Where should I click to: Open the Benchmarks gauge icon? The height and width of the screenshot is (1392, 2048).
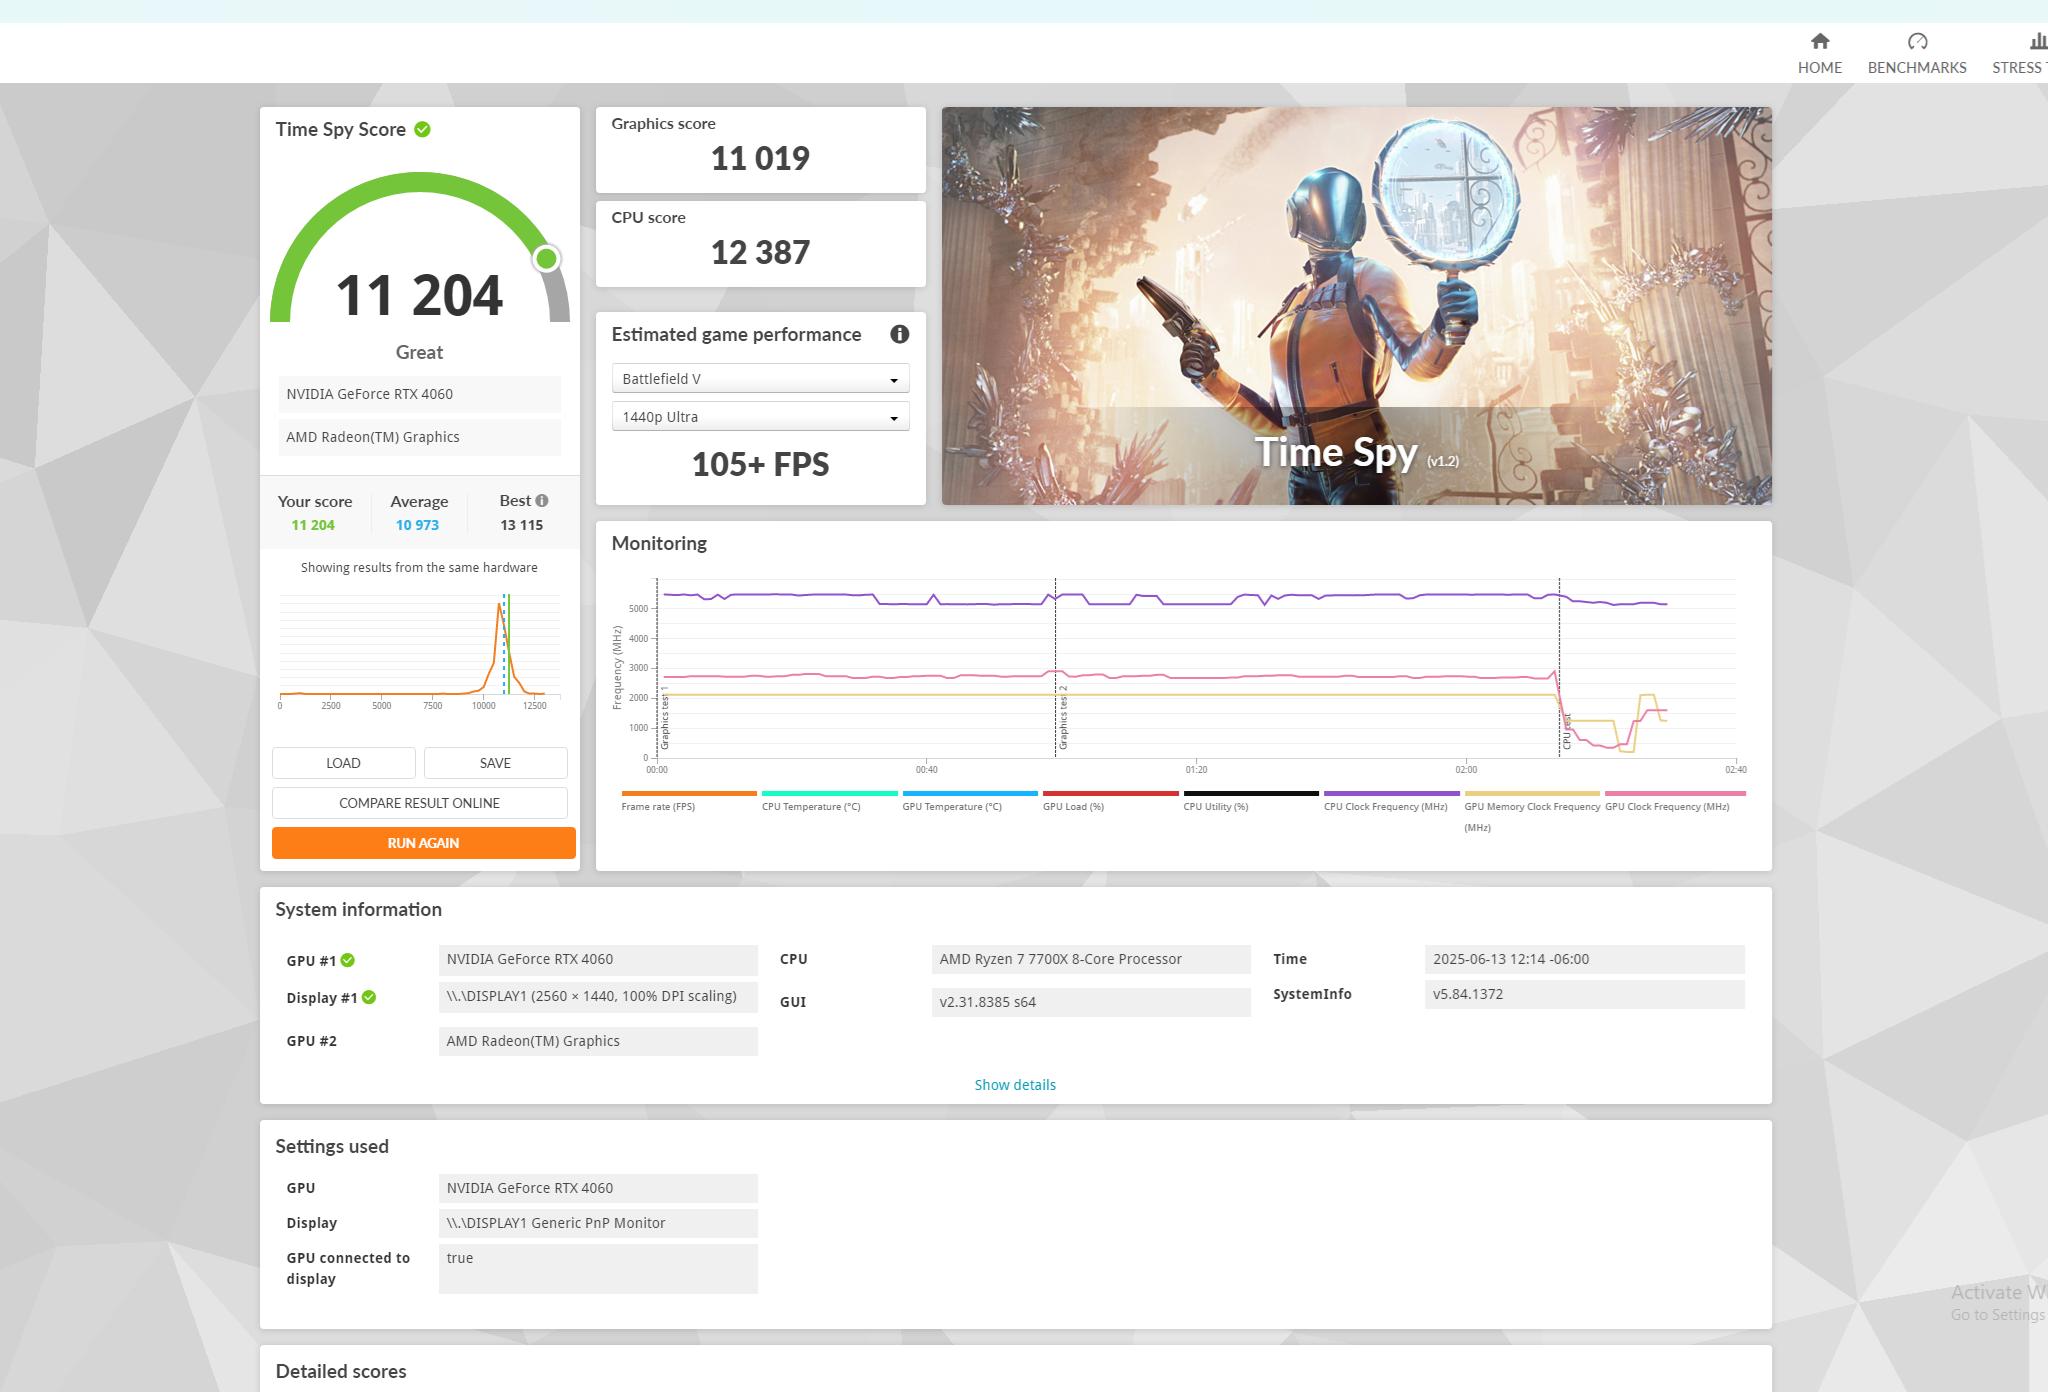[1916, 42]
